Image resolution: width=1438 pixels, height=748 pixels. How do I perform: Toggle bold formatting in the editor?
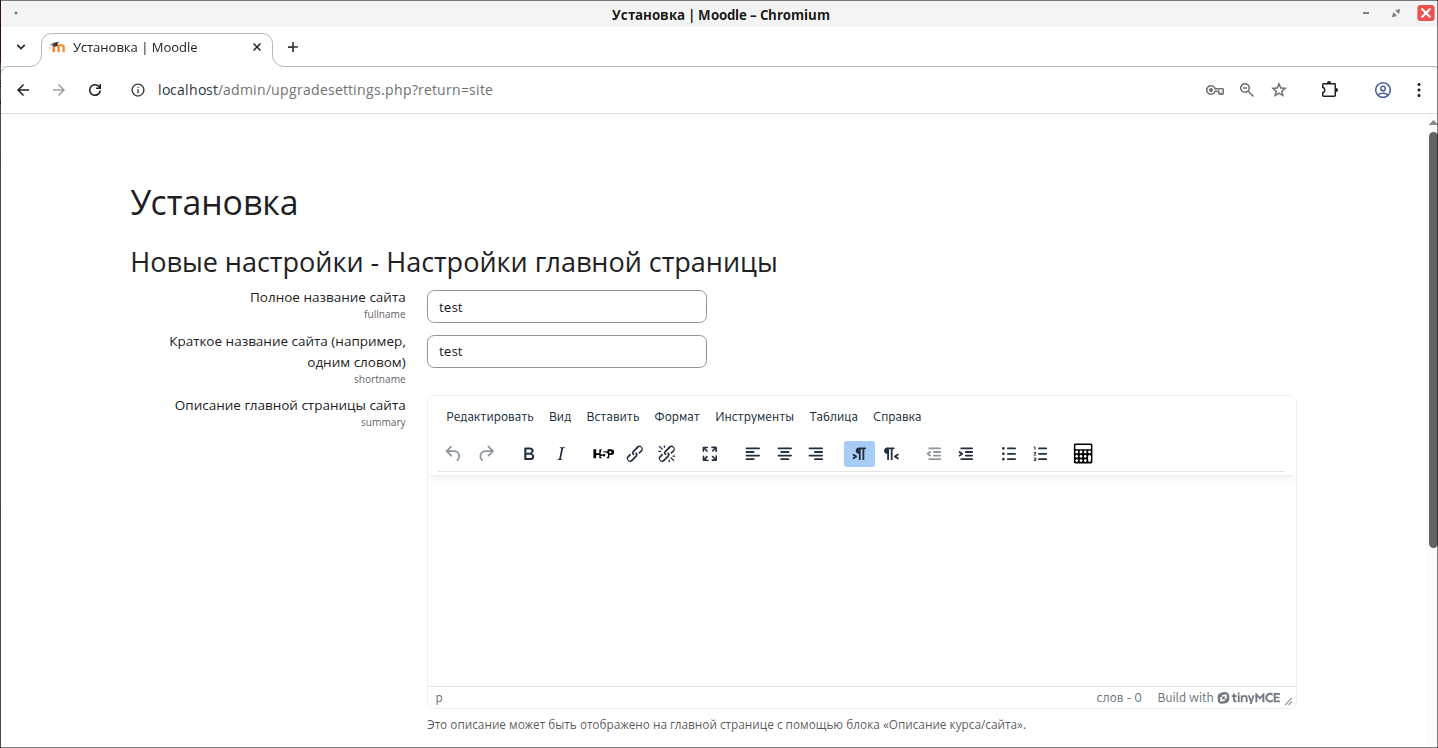click(x=529, y=454)
